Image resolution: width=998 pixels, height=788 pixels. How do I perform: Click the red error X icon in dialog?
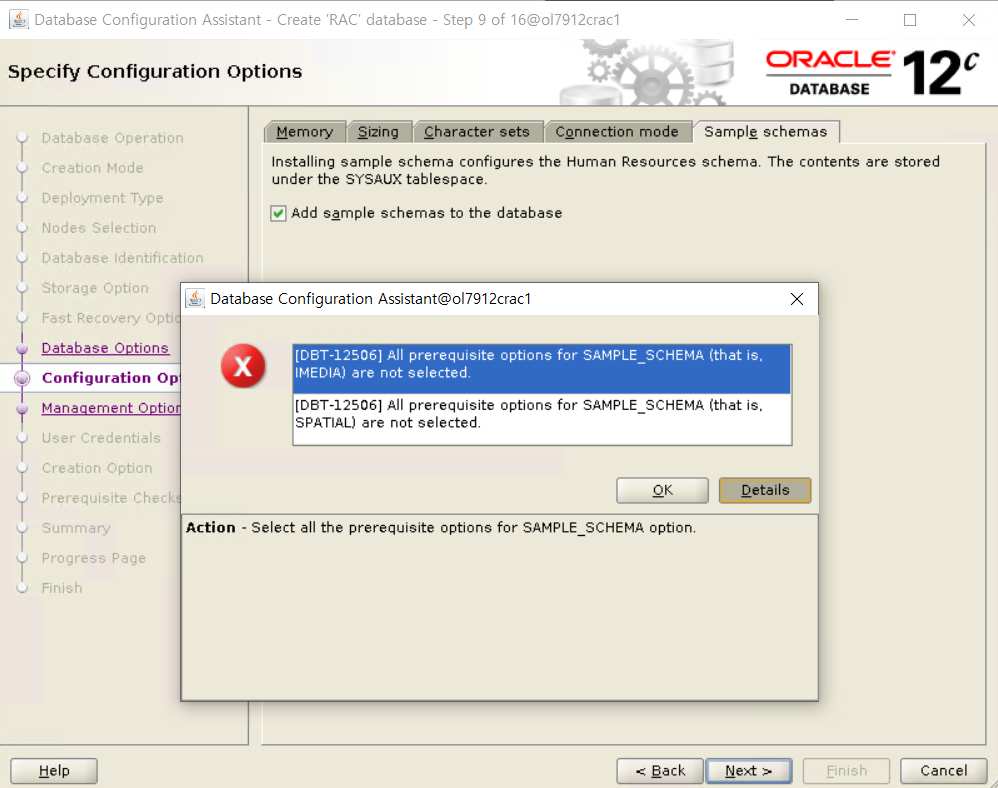[x=242, y=366]
